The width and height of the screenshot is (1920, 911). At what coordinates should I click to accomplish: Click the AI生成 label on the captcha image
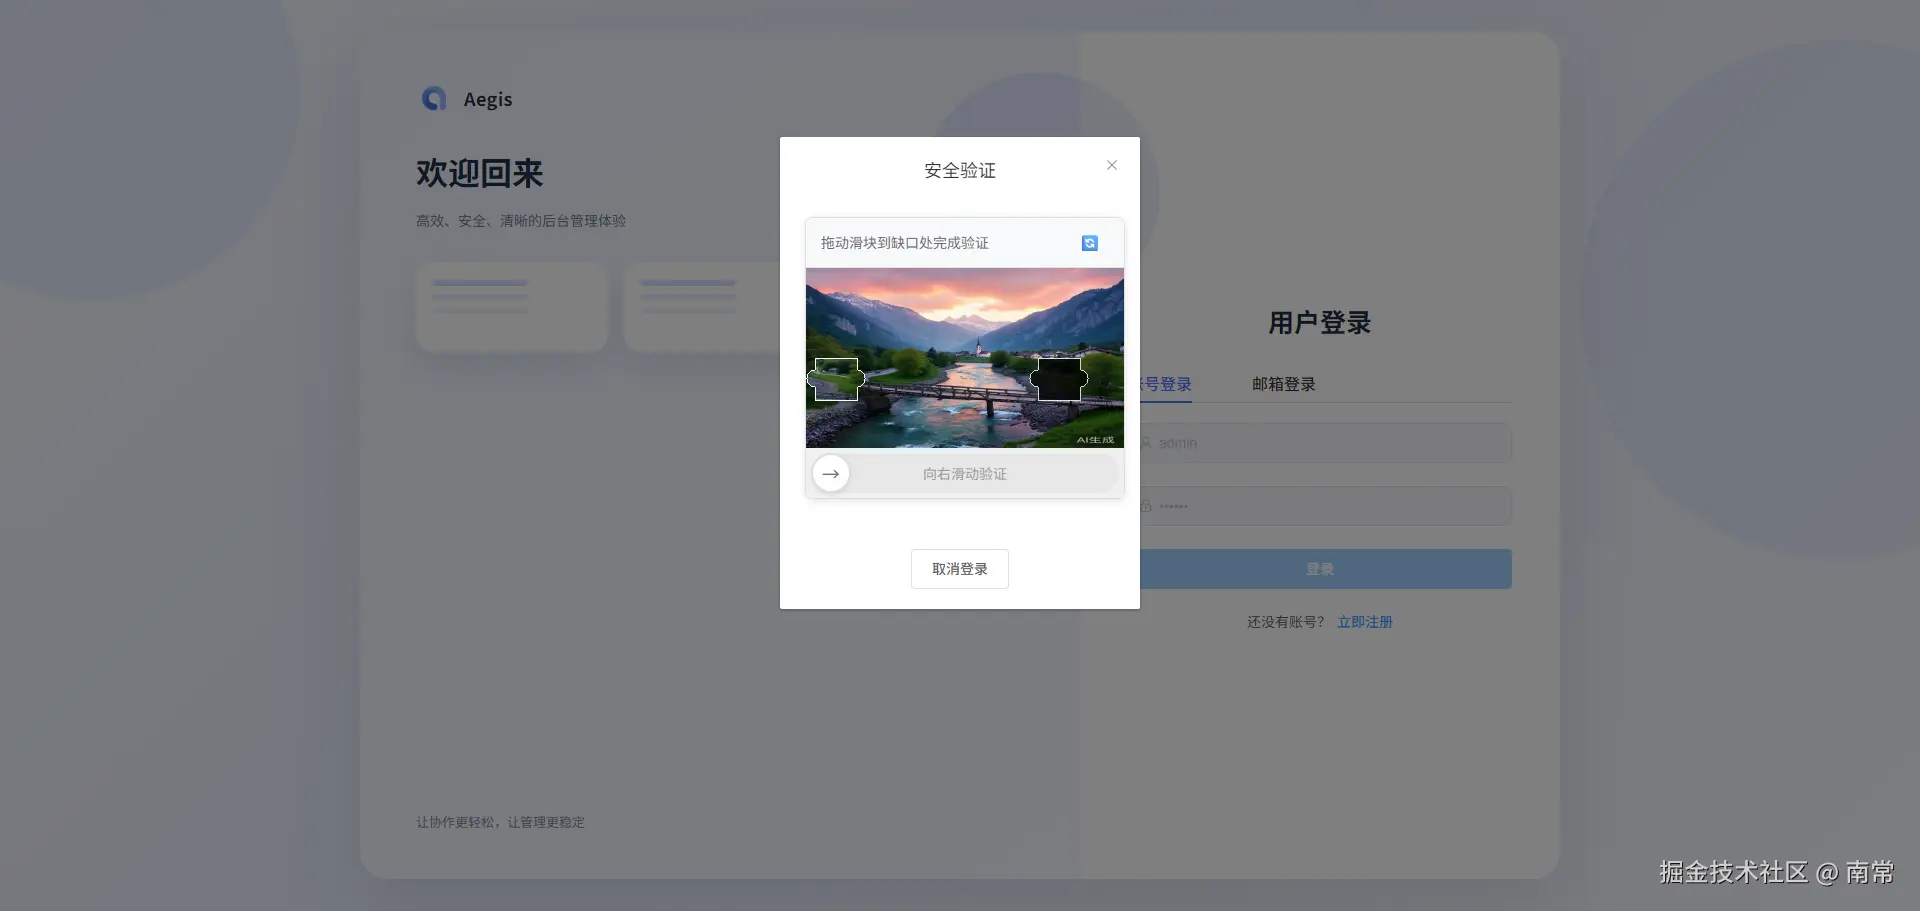[1095, 440]
